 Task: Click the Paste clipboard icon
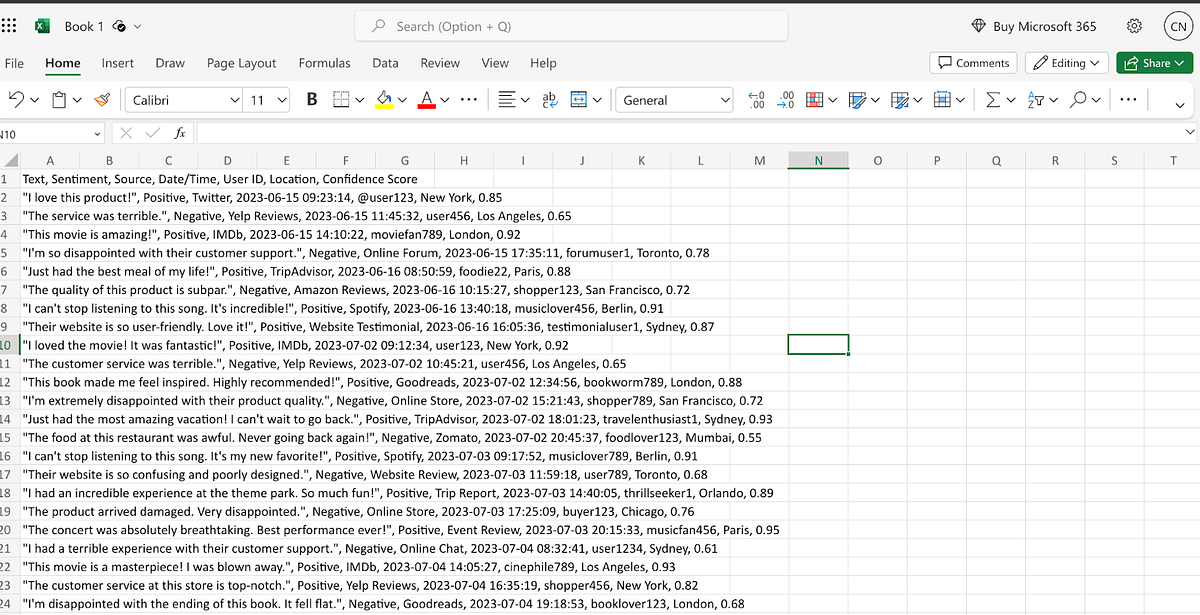59,99
